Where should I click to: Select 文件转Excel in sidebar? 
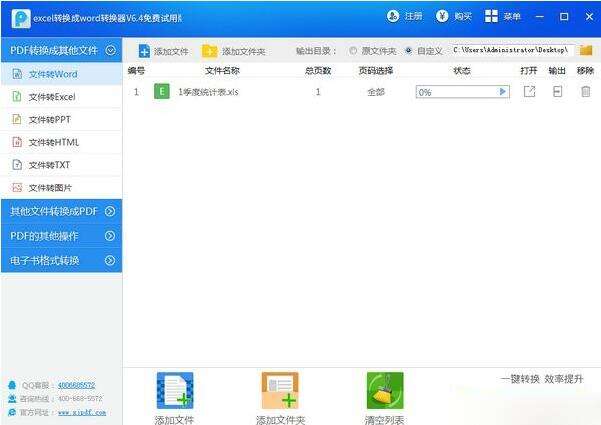pyautogui.click(x=51, y=96)
